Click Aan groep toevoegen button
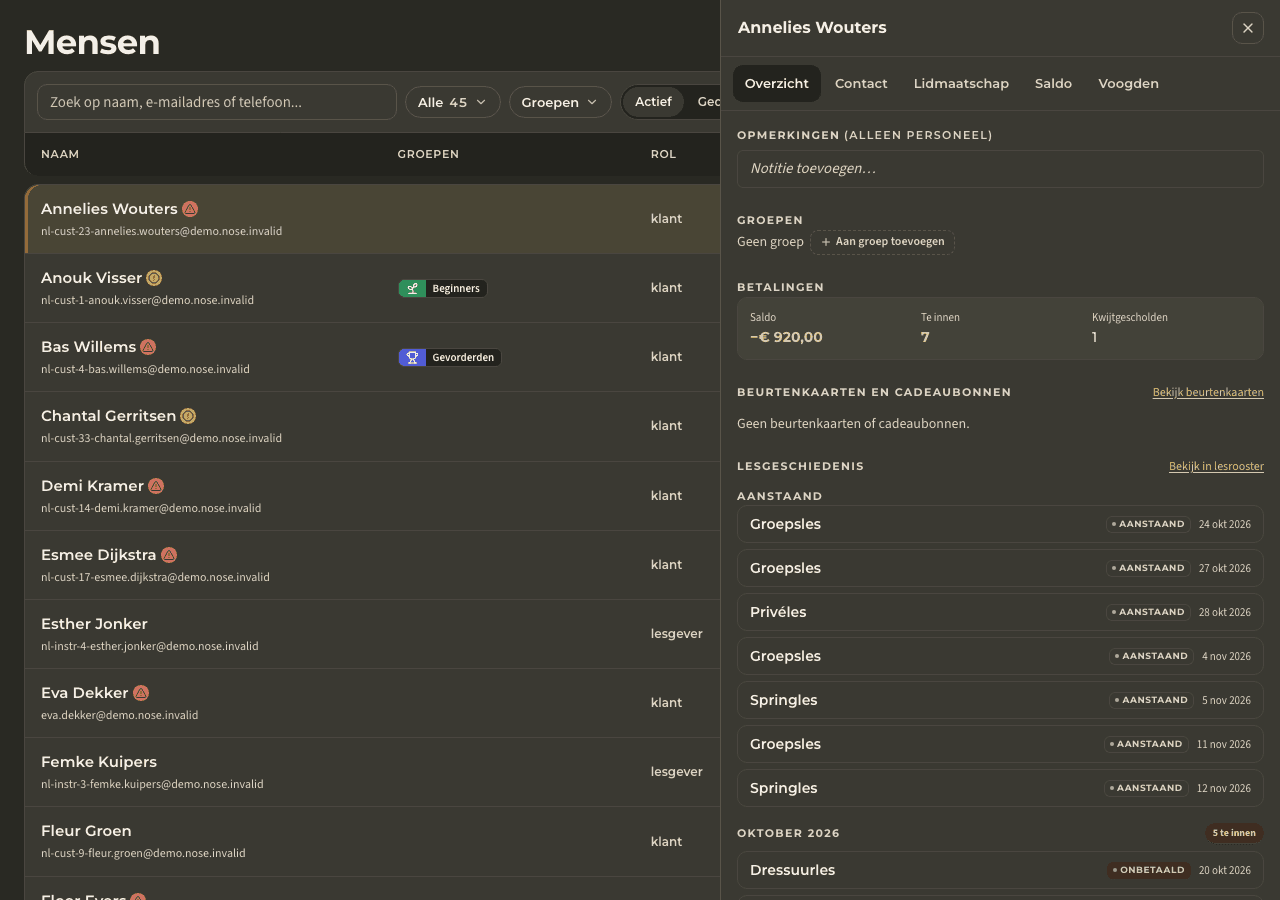The image size is (1280, 900). tap(882, 242)
